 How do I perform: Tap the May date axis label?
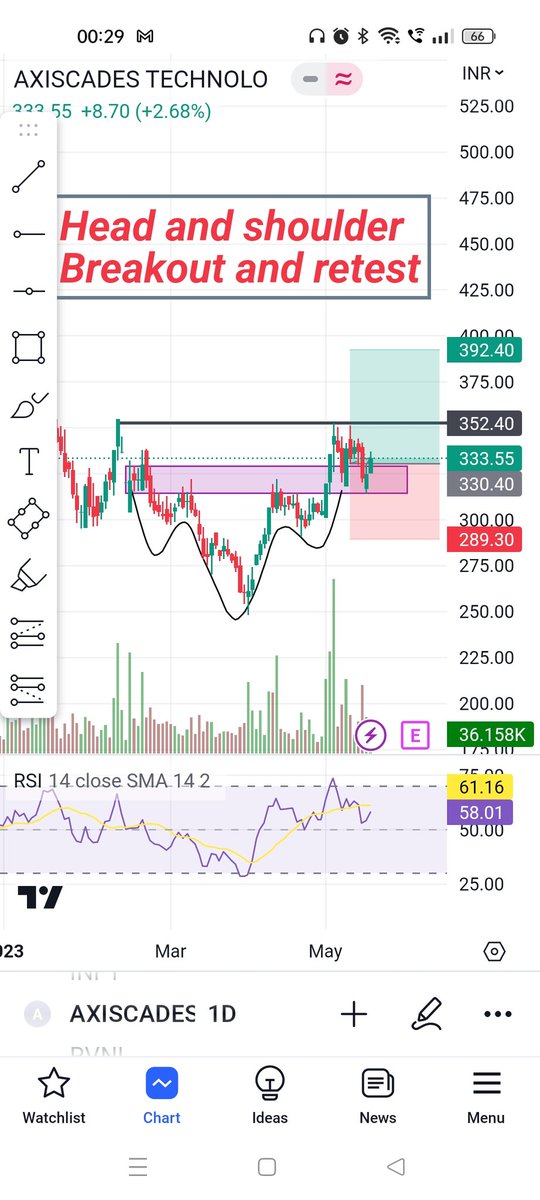[326, 951]
